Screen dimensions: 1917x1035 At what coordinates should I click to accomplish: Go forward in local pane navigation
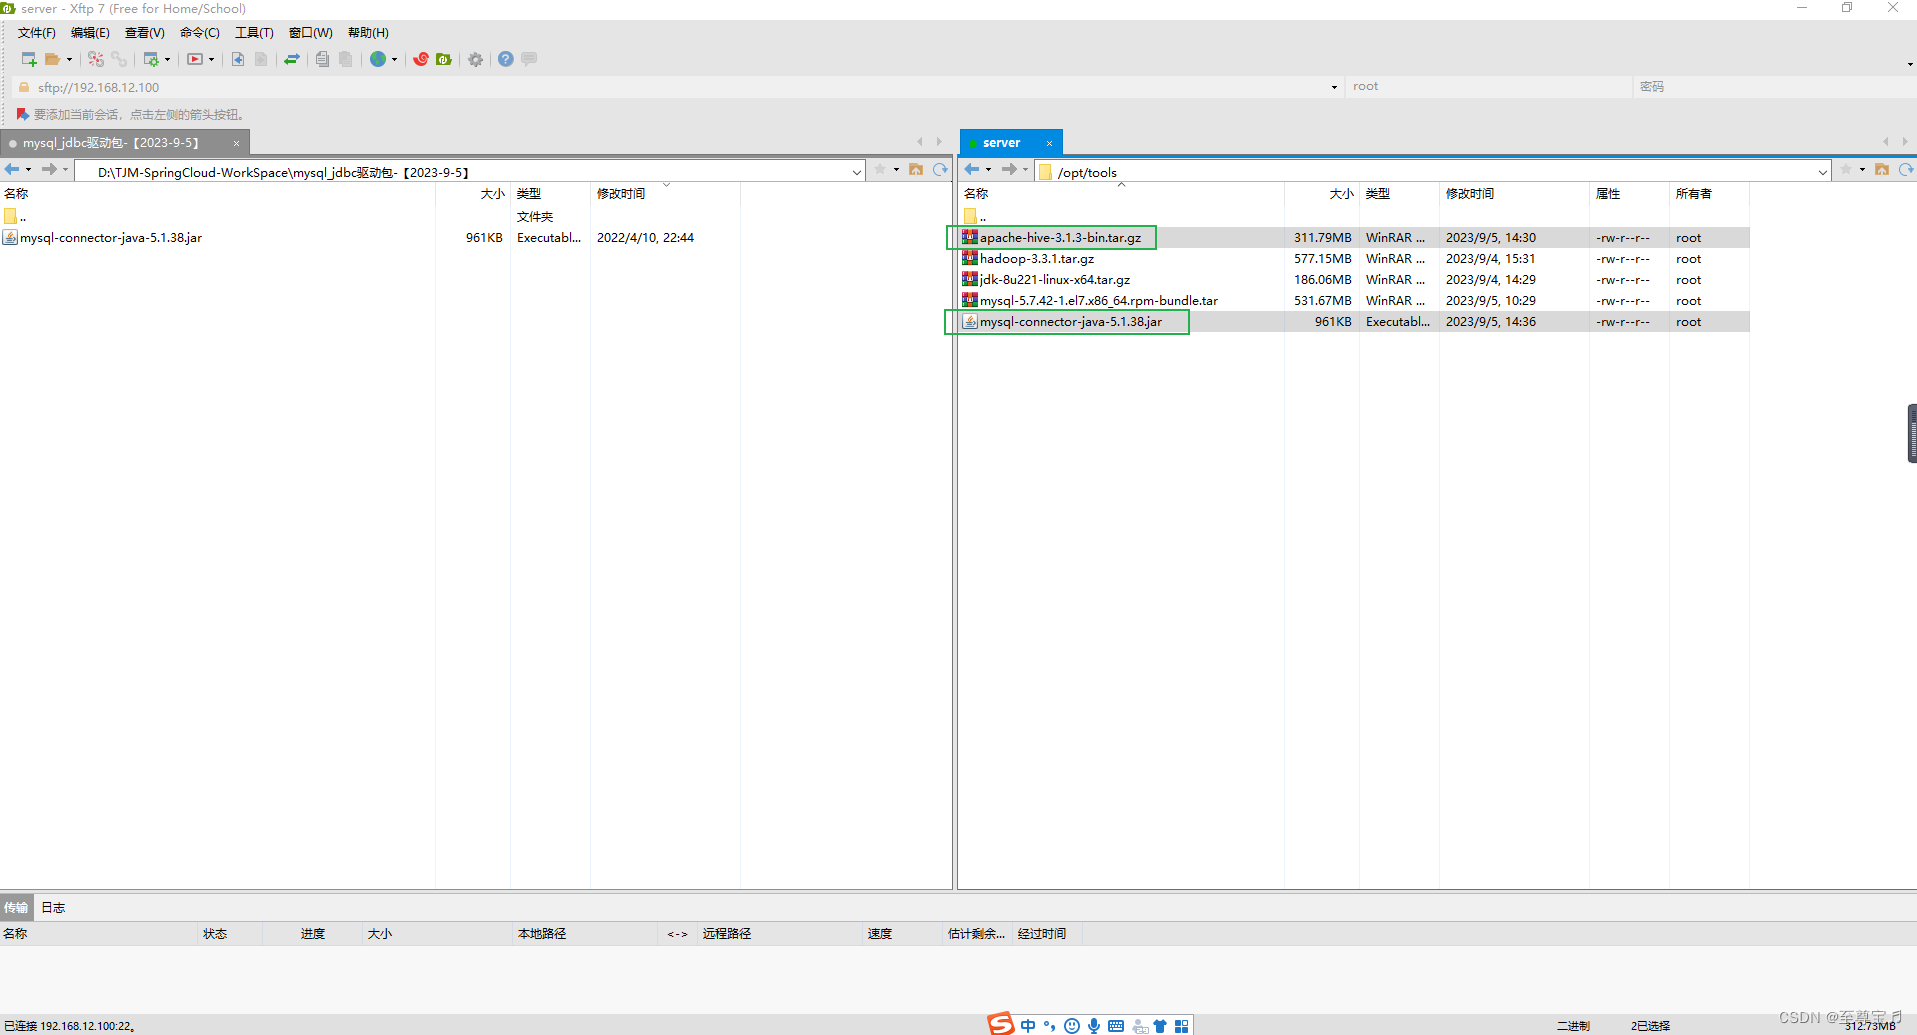[x=49, y=170]
